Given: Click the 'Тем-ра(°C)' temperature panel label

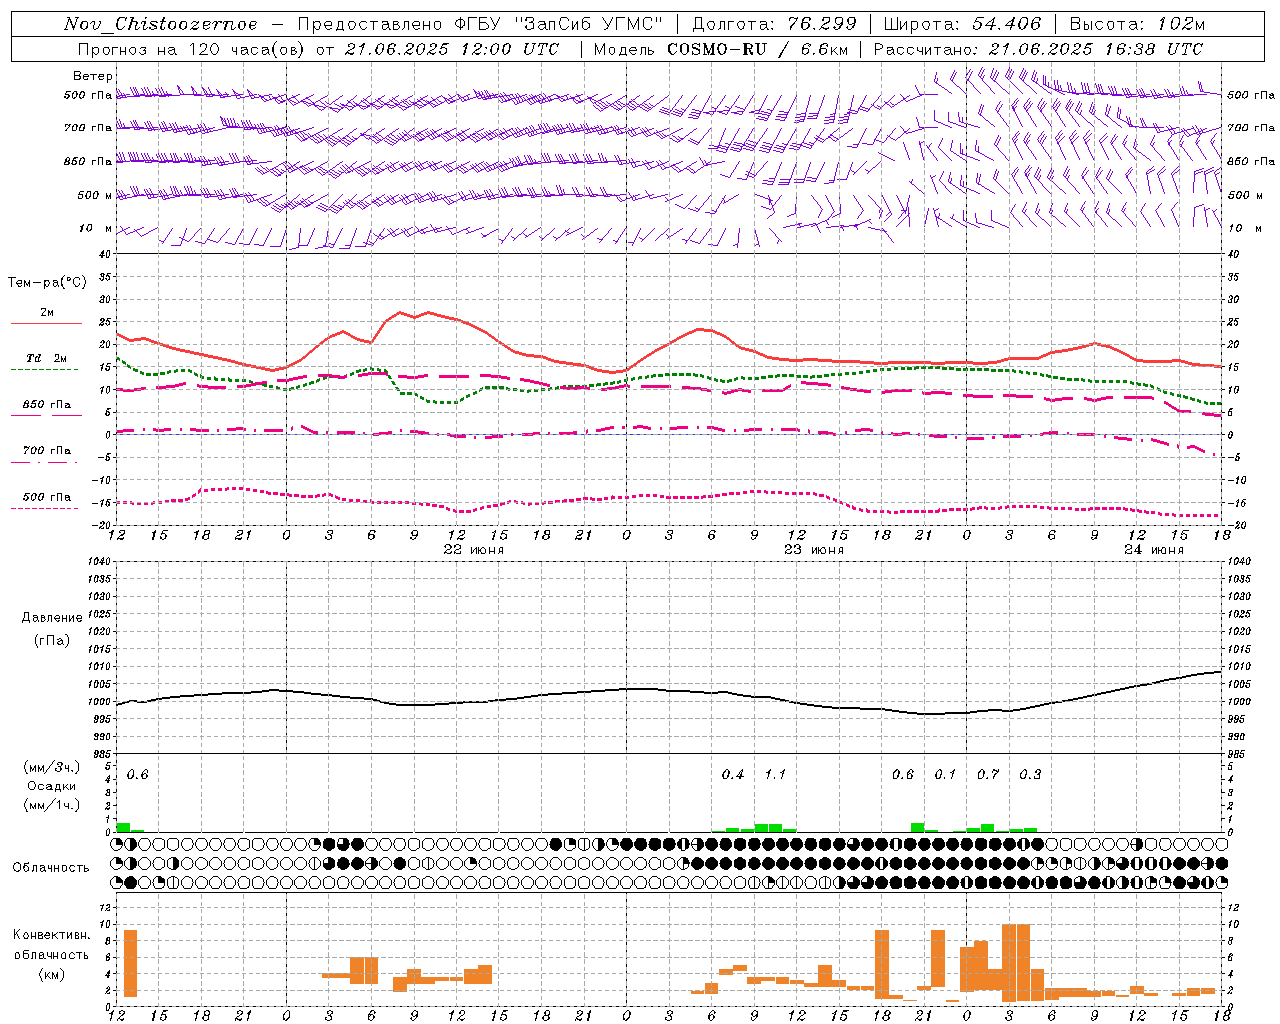Looking at the screenshot, I should [x=47, y=283].
